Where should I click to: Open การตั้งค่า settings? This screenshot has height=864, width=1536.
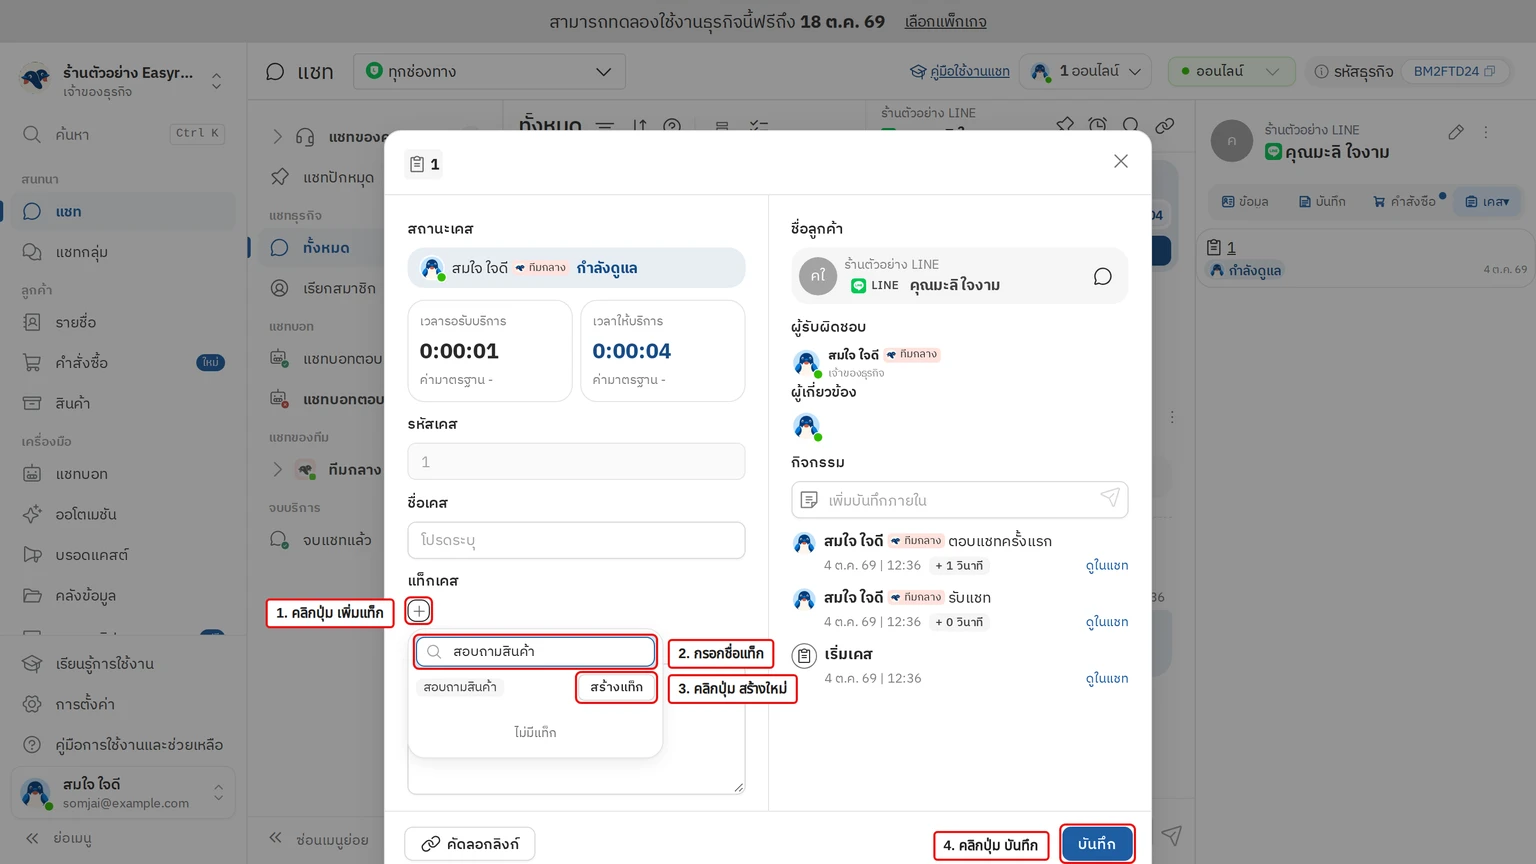123,704
